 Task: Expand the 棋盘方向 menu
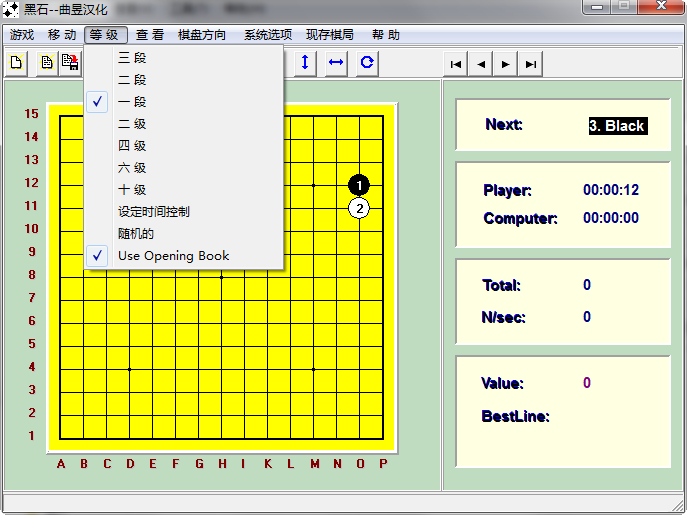click(x=202, y=35)
